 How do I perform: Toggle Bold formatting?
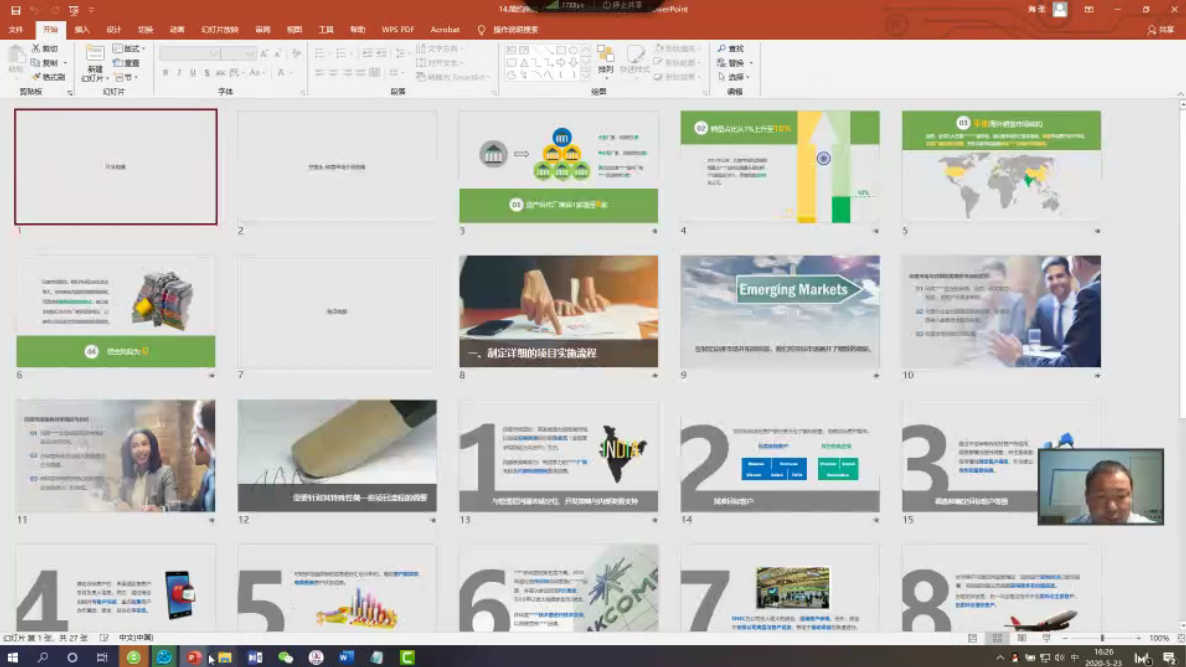pyautogui.click(x=165, y=73)
